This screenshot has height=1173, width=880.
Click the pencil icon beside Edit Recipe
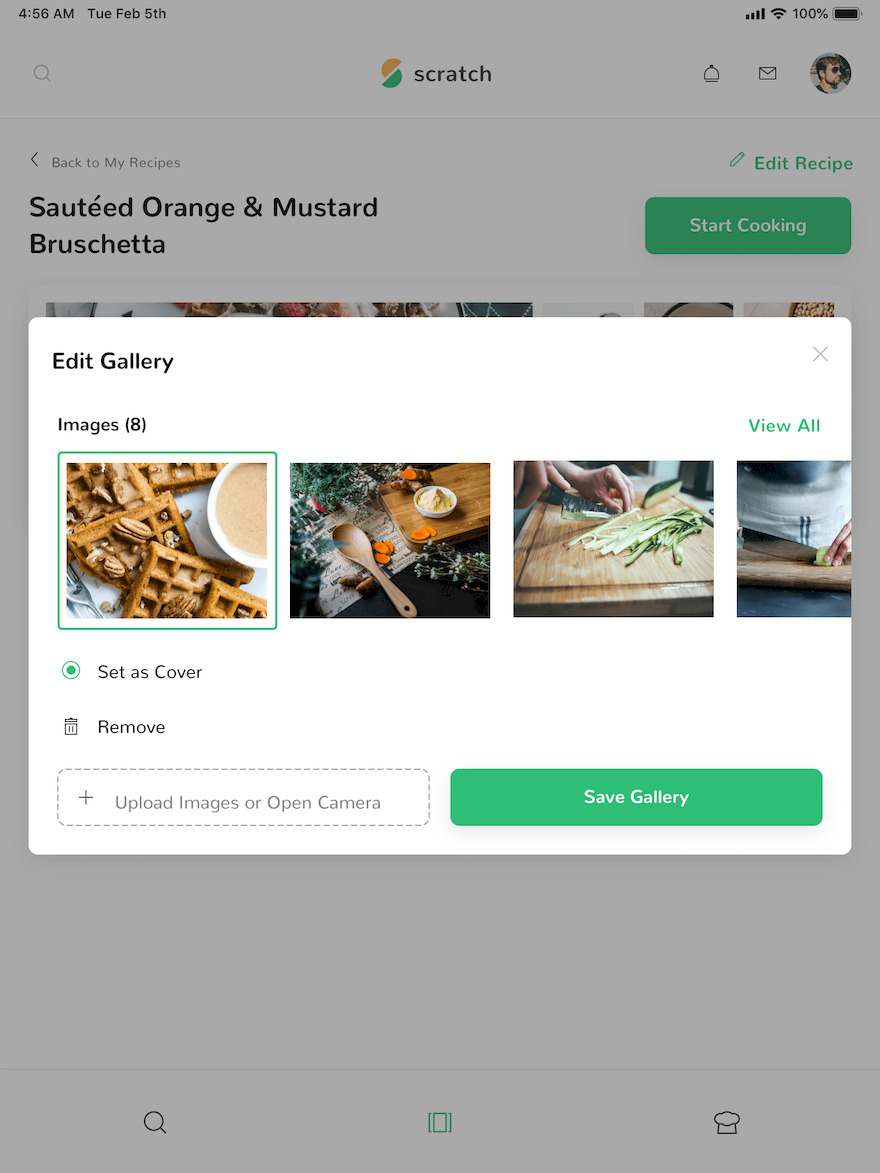737,159
